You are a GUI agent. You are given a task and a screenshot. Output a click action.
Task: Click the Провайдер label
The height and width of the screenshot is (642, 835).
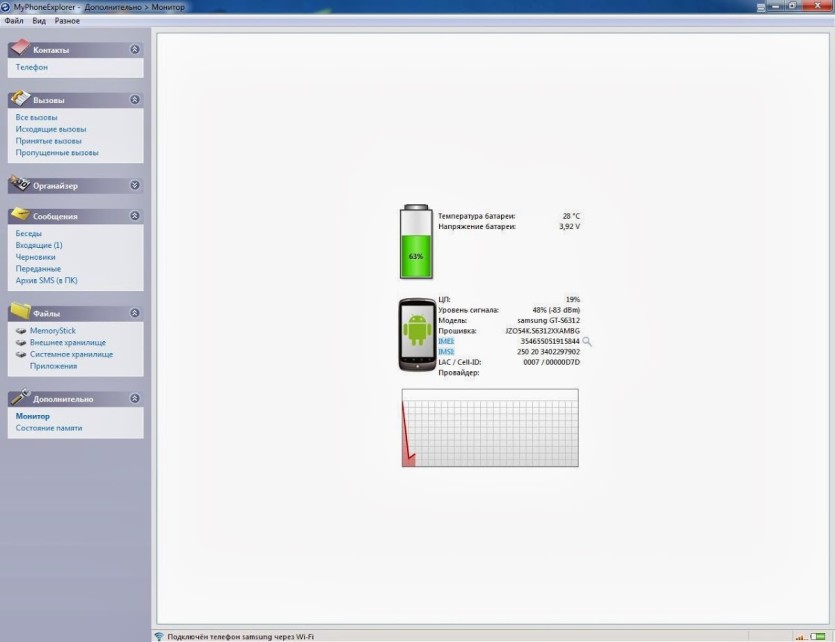459,373
